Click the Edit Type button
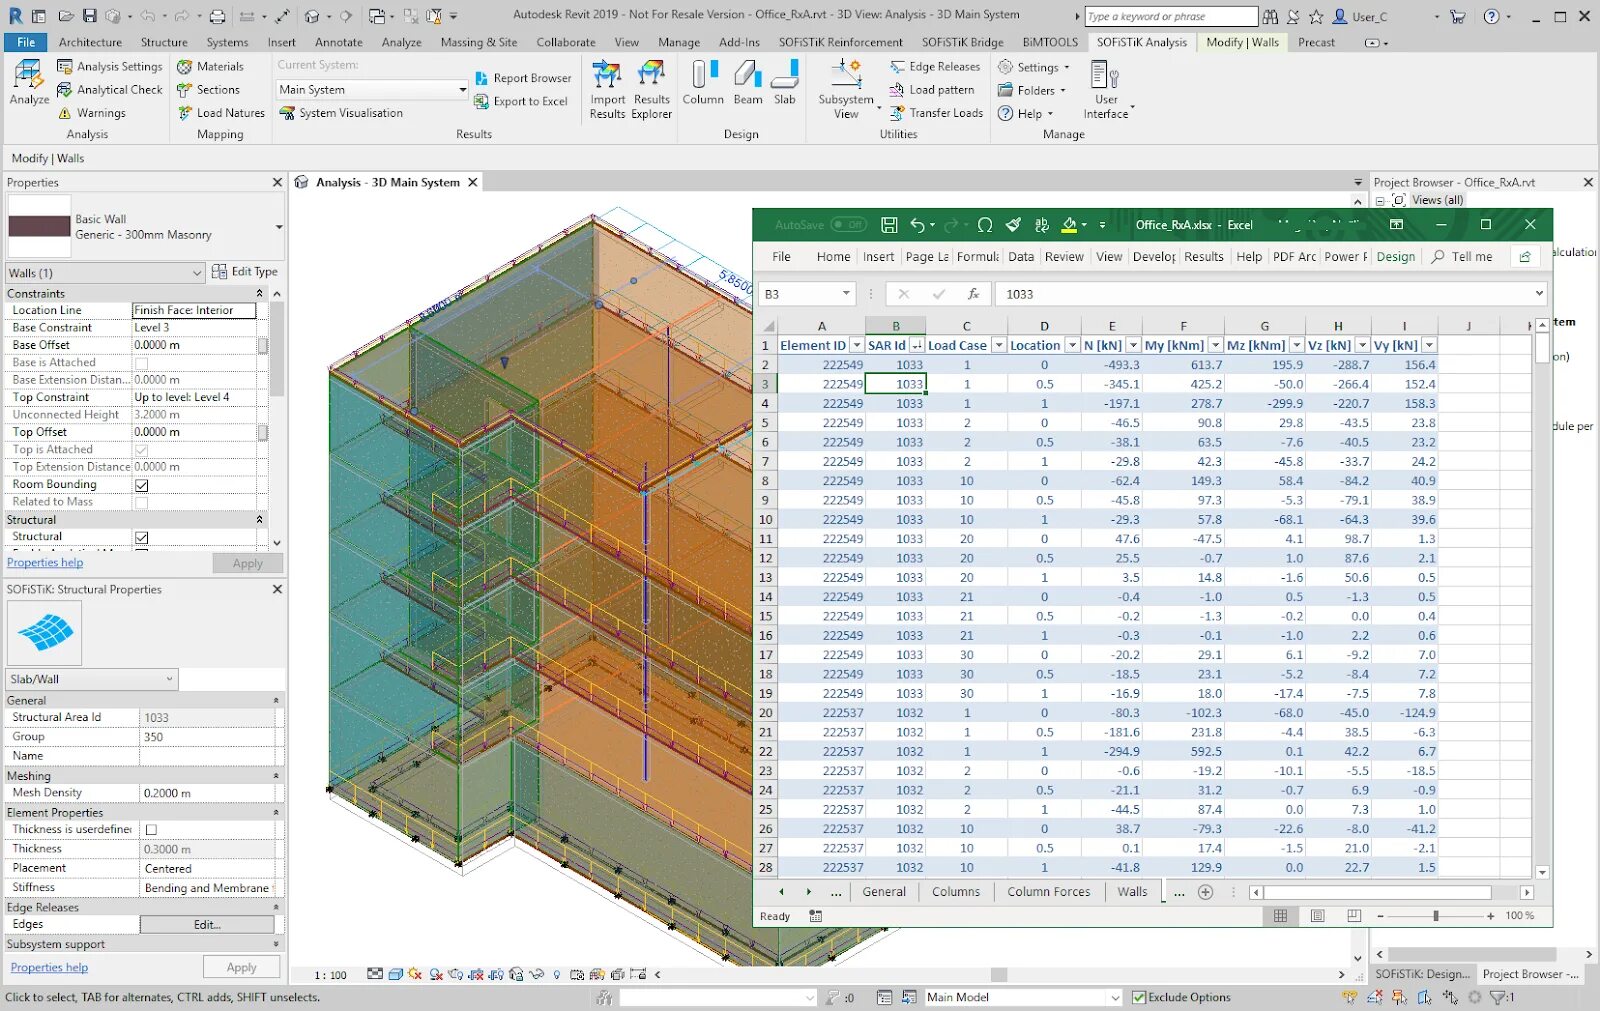This screenshot has width=1600, height=1011. coord(246,272)
